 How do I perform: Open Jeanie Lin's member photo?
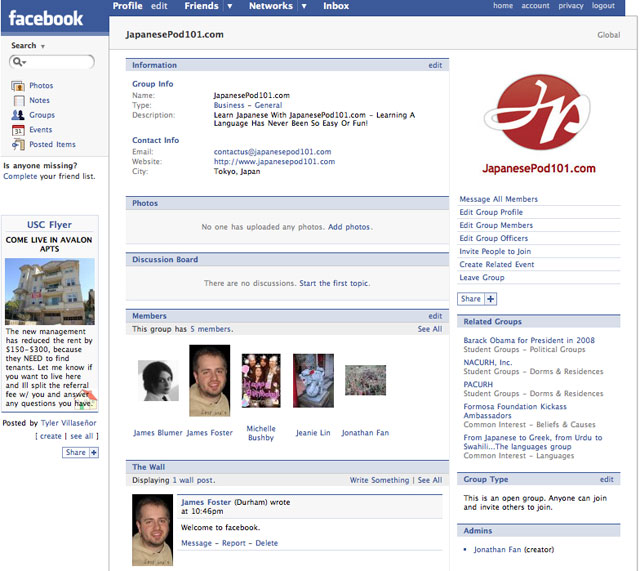(313, 380)
